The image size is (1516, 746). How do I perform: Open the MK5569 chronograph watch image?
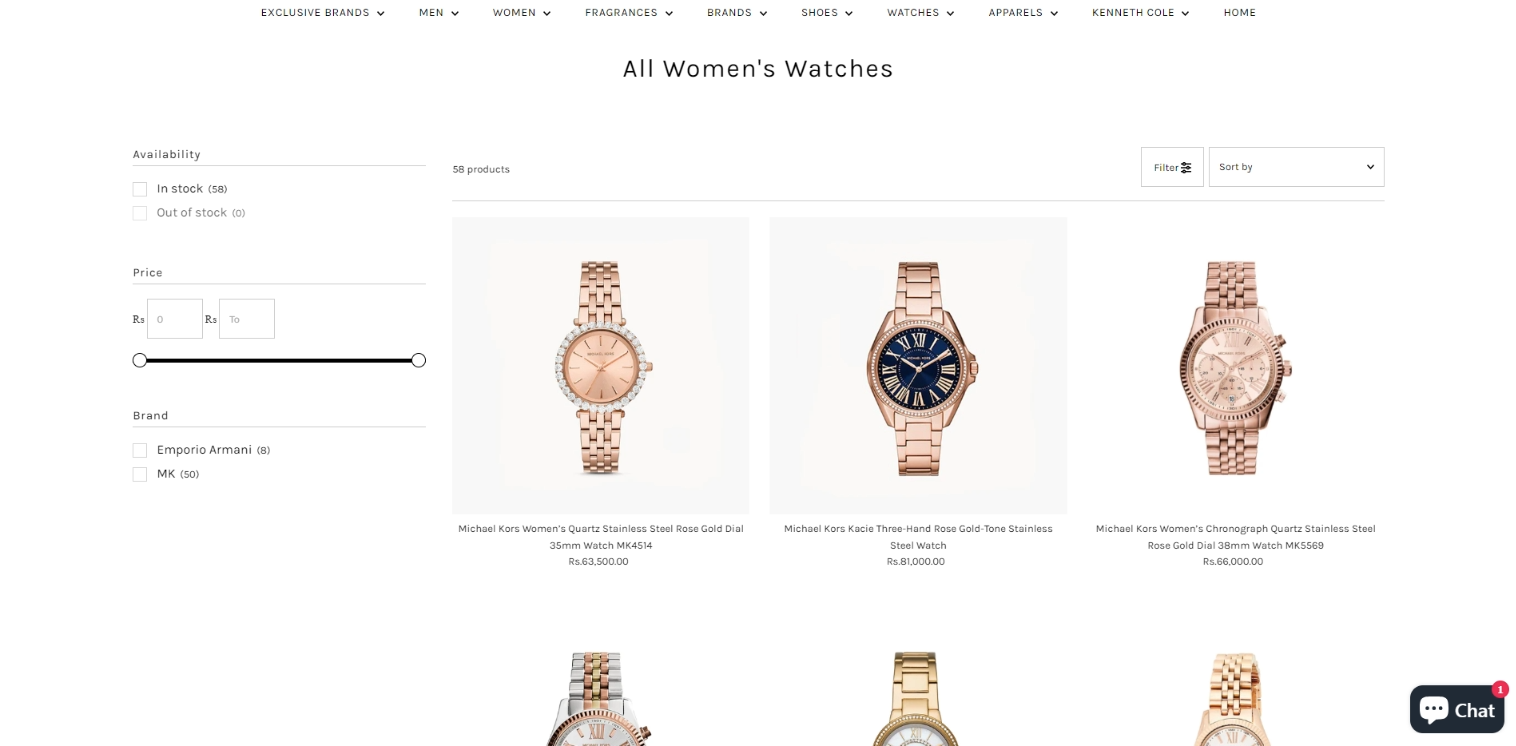(1235, 366)
